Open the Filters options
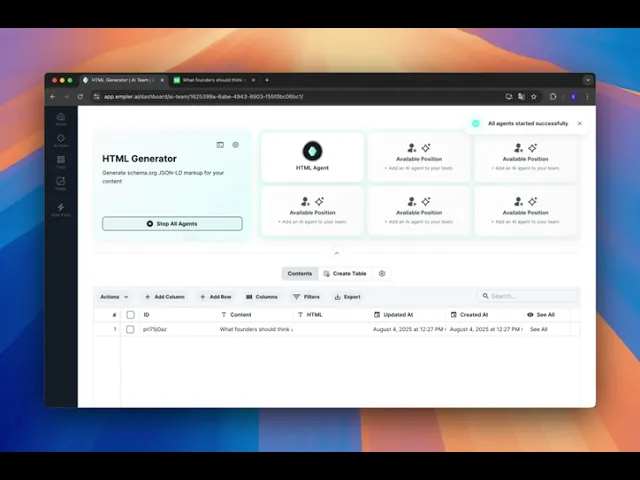 point(306,297)
